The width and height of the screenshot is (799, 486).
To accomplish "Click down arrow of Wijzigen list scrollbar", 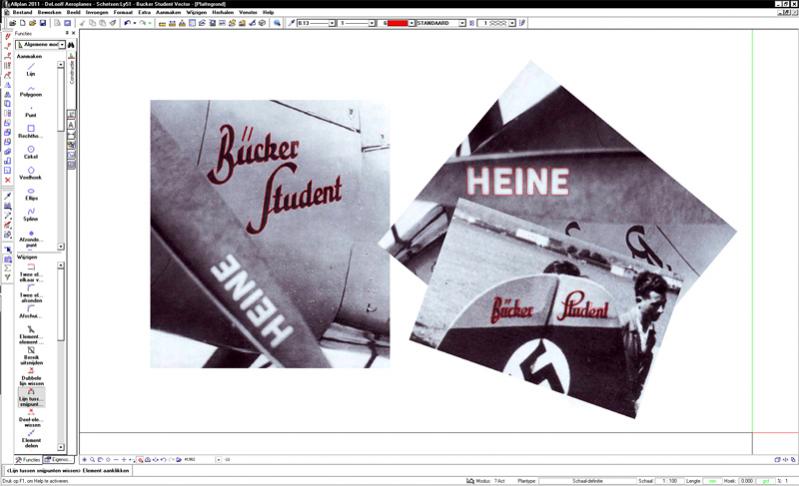I will tap(61, 447).
